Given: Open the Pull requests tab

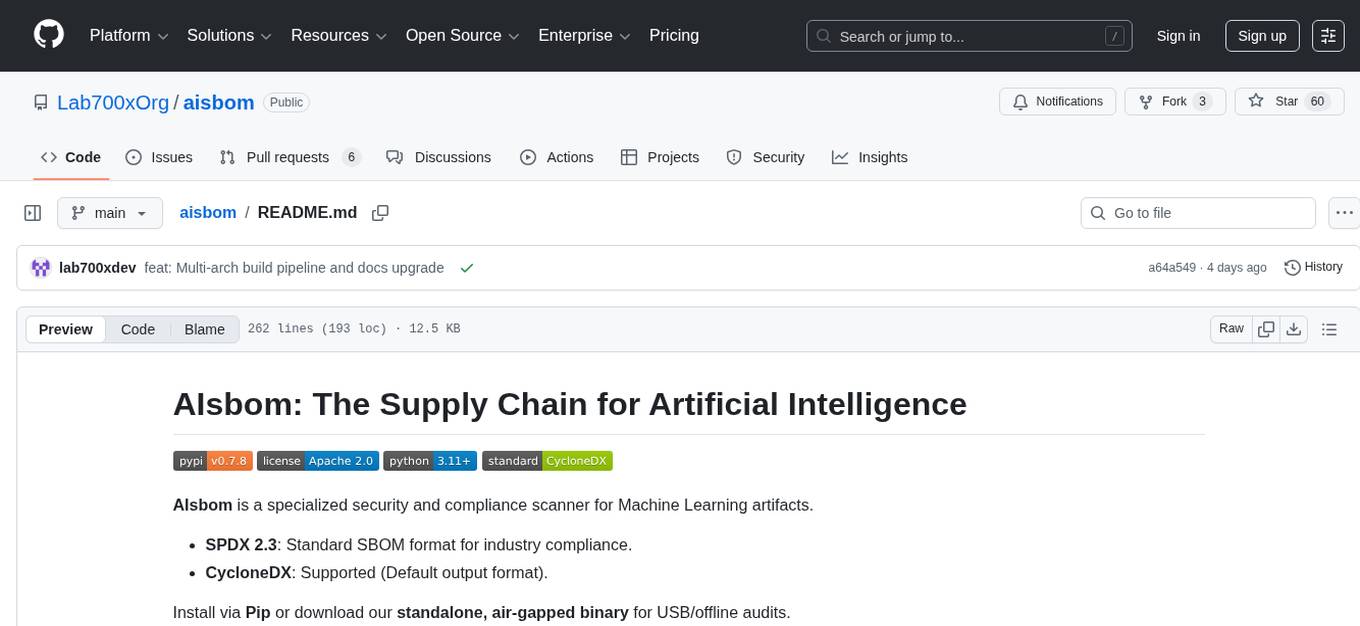Looking at the screenshot, I should tap(288, 157).
